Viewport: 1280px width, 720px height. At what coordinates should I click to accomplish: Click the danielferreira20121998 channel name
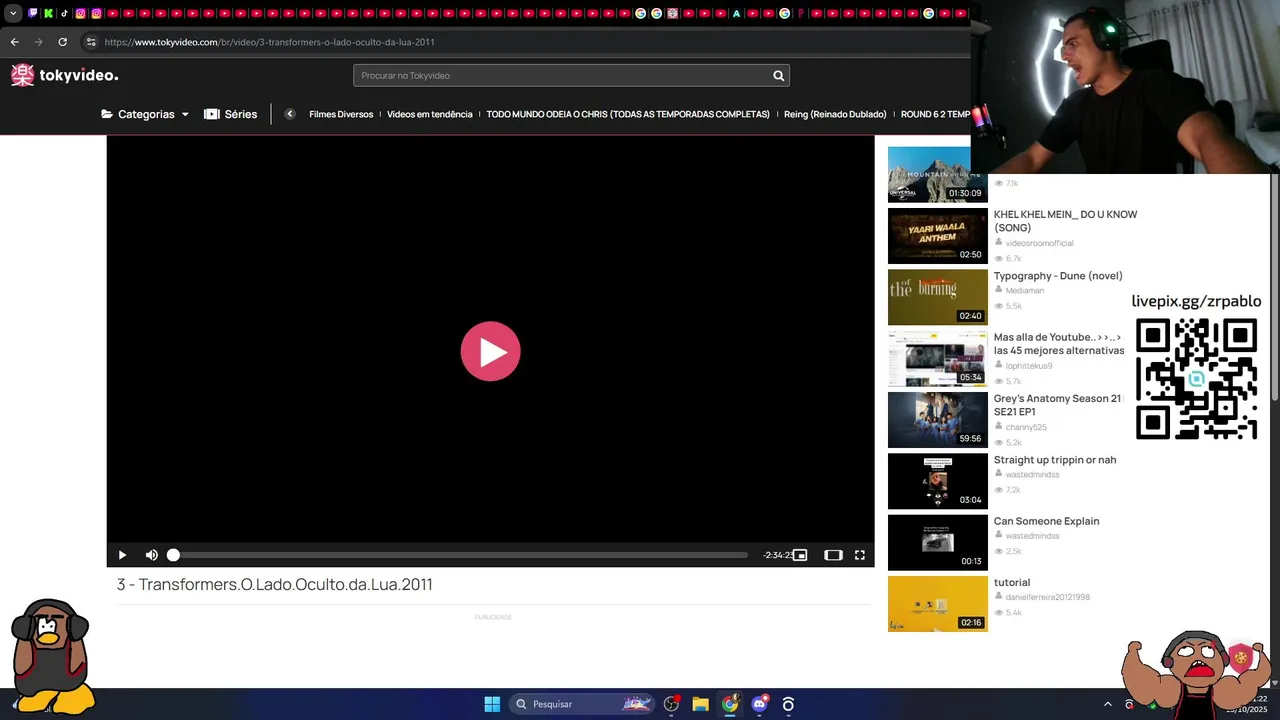pos(1047,597)
